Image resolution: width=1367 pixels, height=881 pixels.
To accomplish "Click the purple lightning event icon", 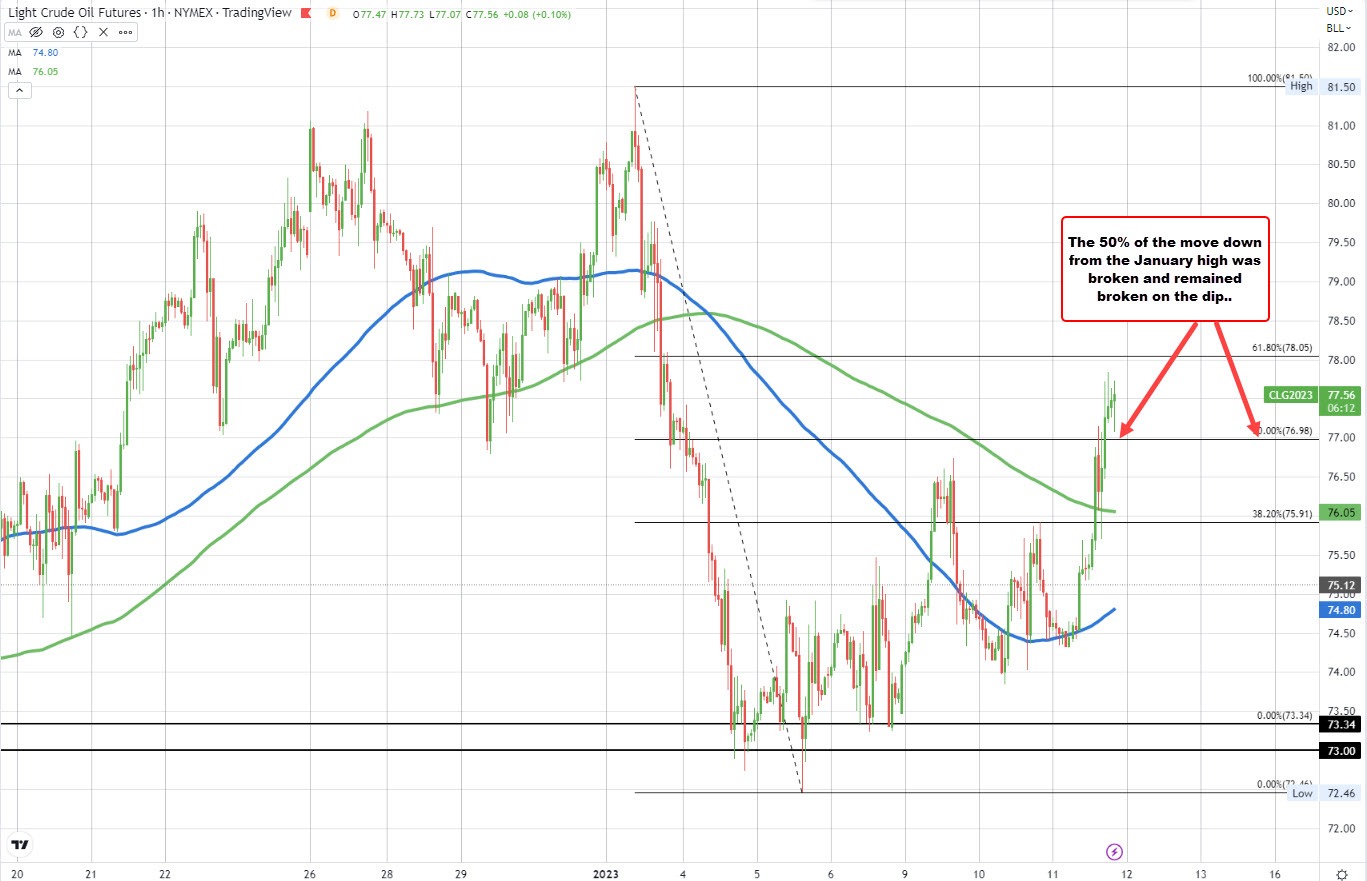I will coord(1116,851).
